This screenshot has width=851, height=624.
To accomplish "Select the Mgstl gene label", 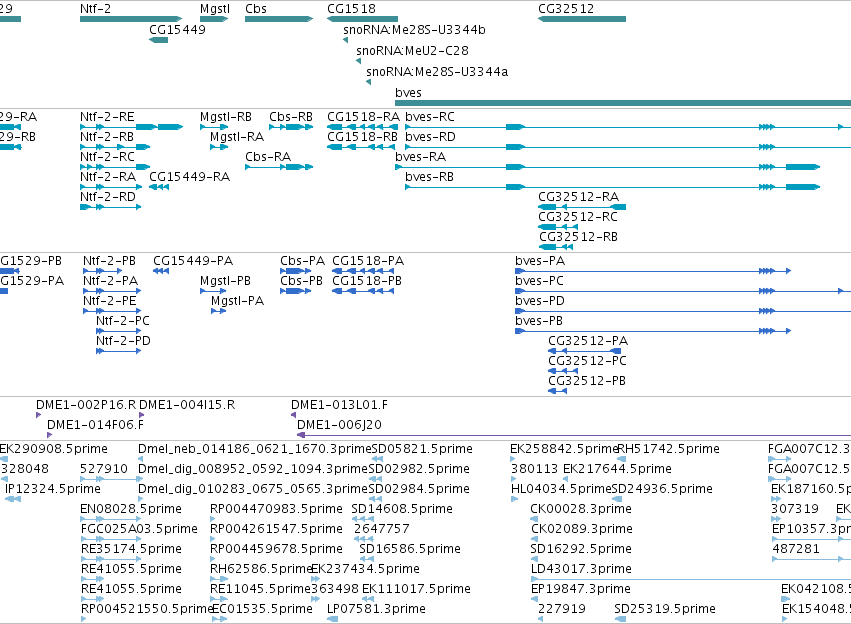I will [215, 9].
